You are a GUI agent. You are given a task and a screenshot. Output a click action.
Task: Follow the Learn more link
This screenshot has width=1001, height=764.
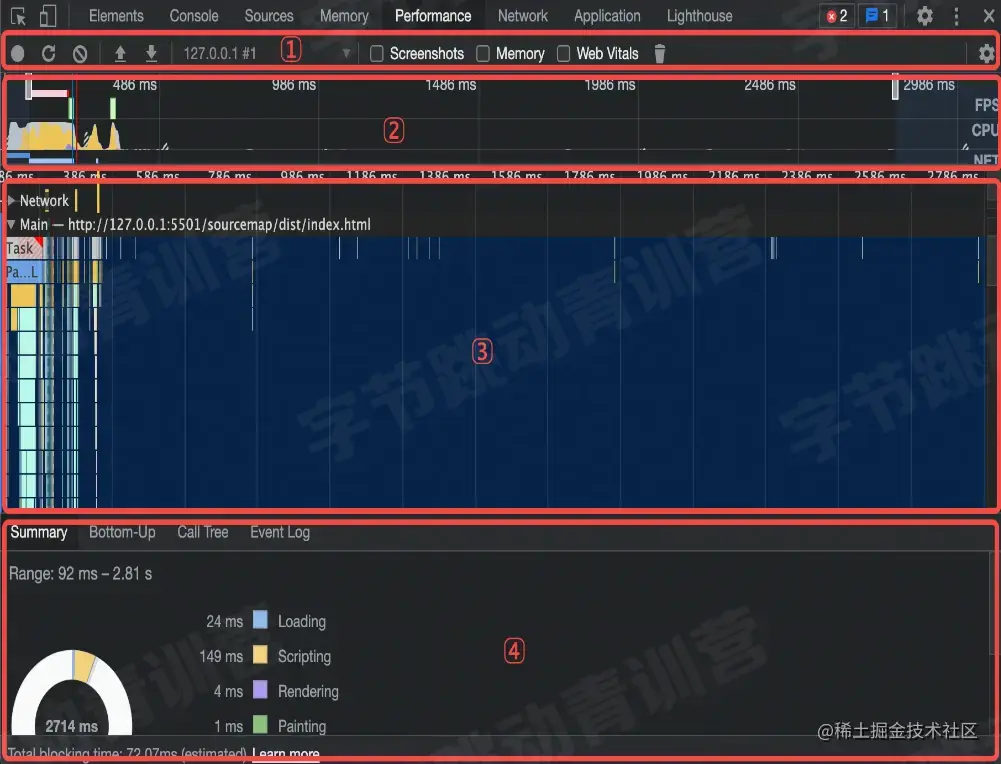pyautogui.click(x=285, y=753)
